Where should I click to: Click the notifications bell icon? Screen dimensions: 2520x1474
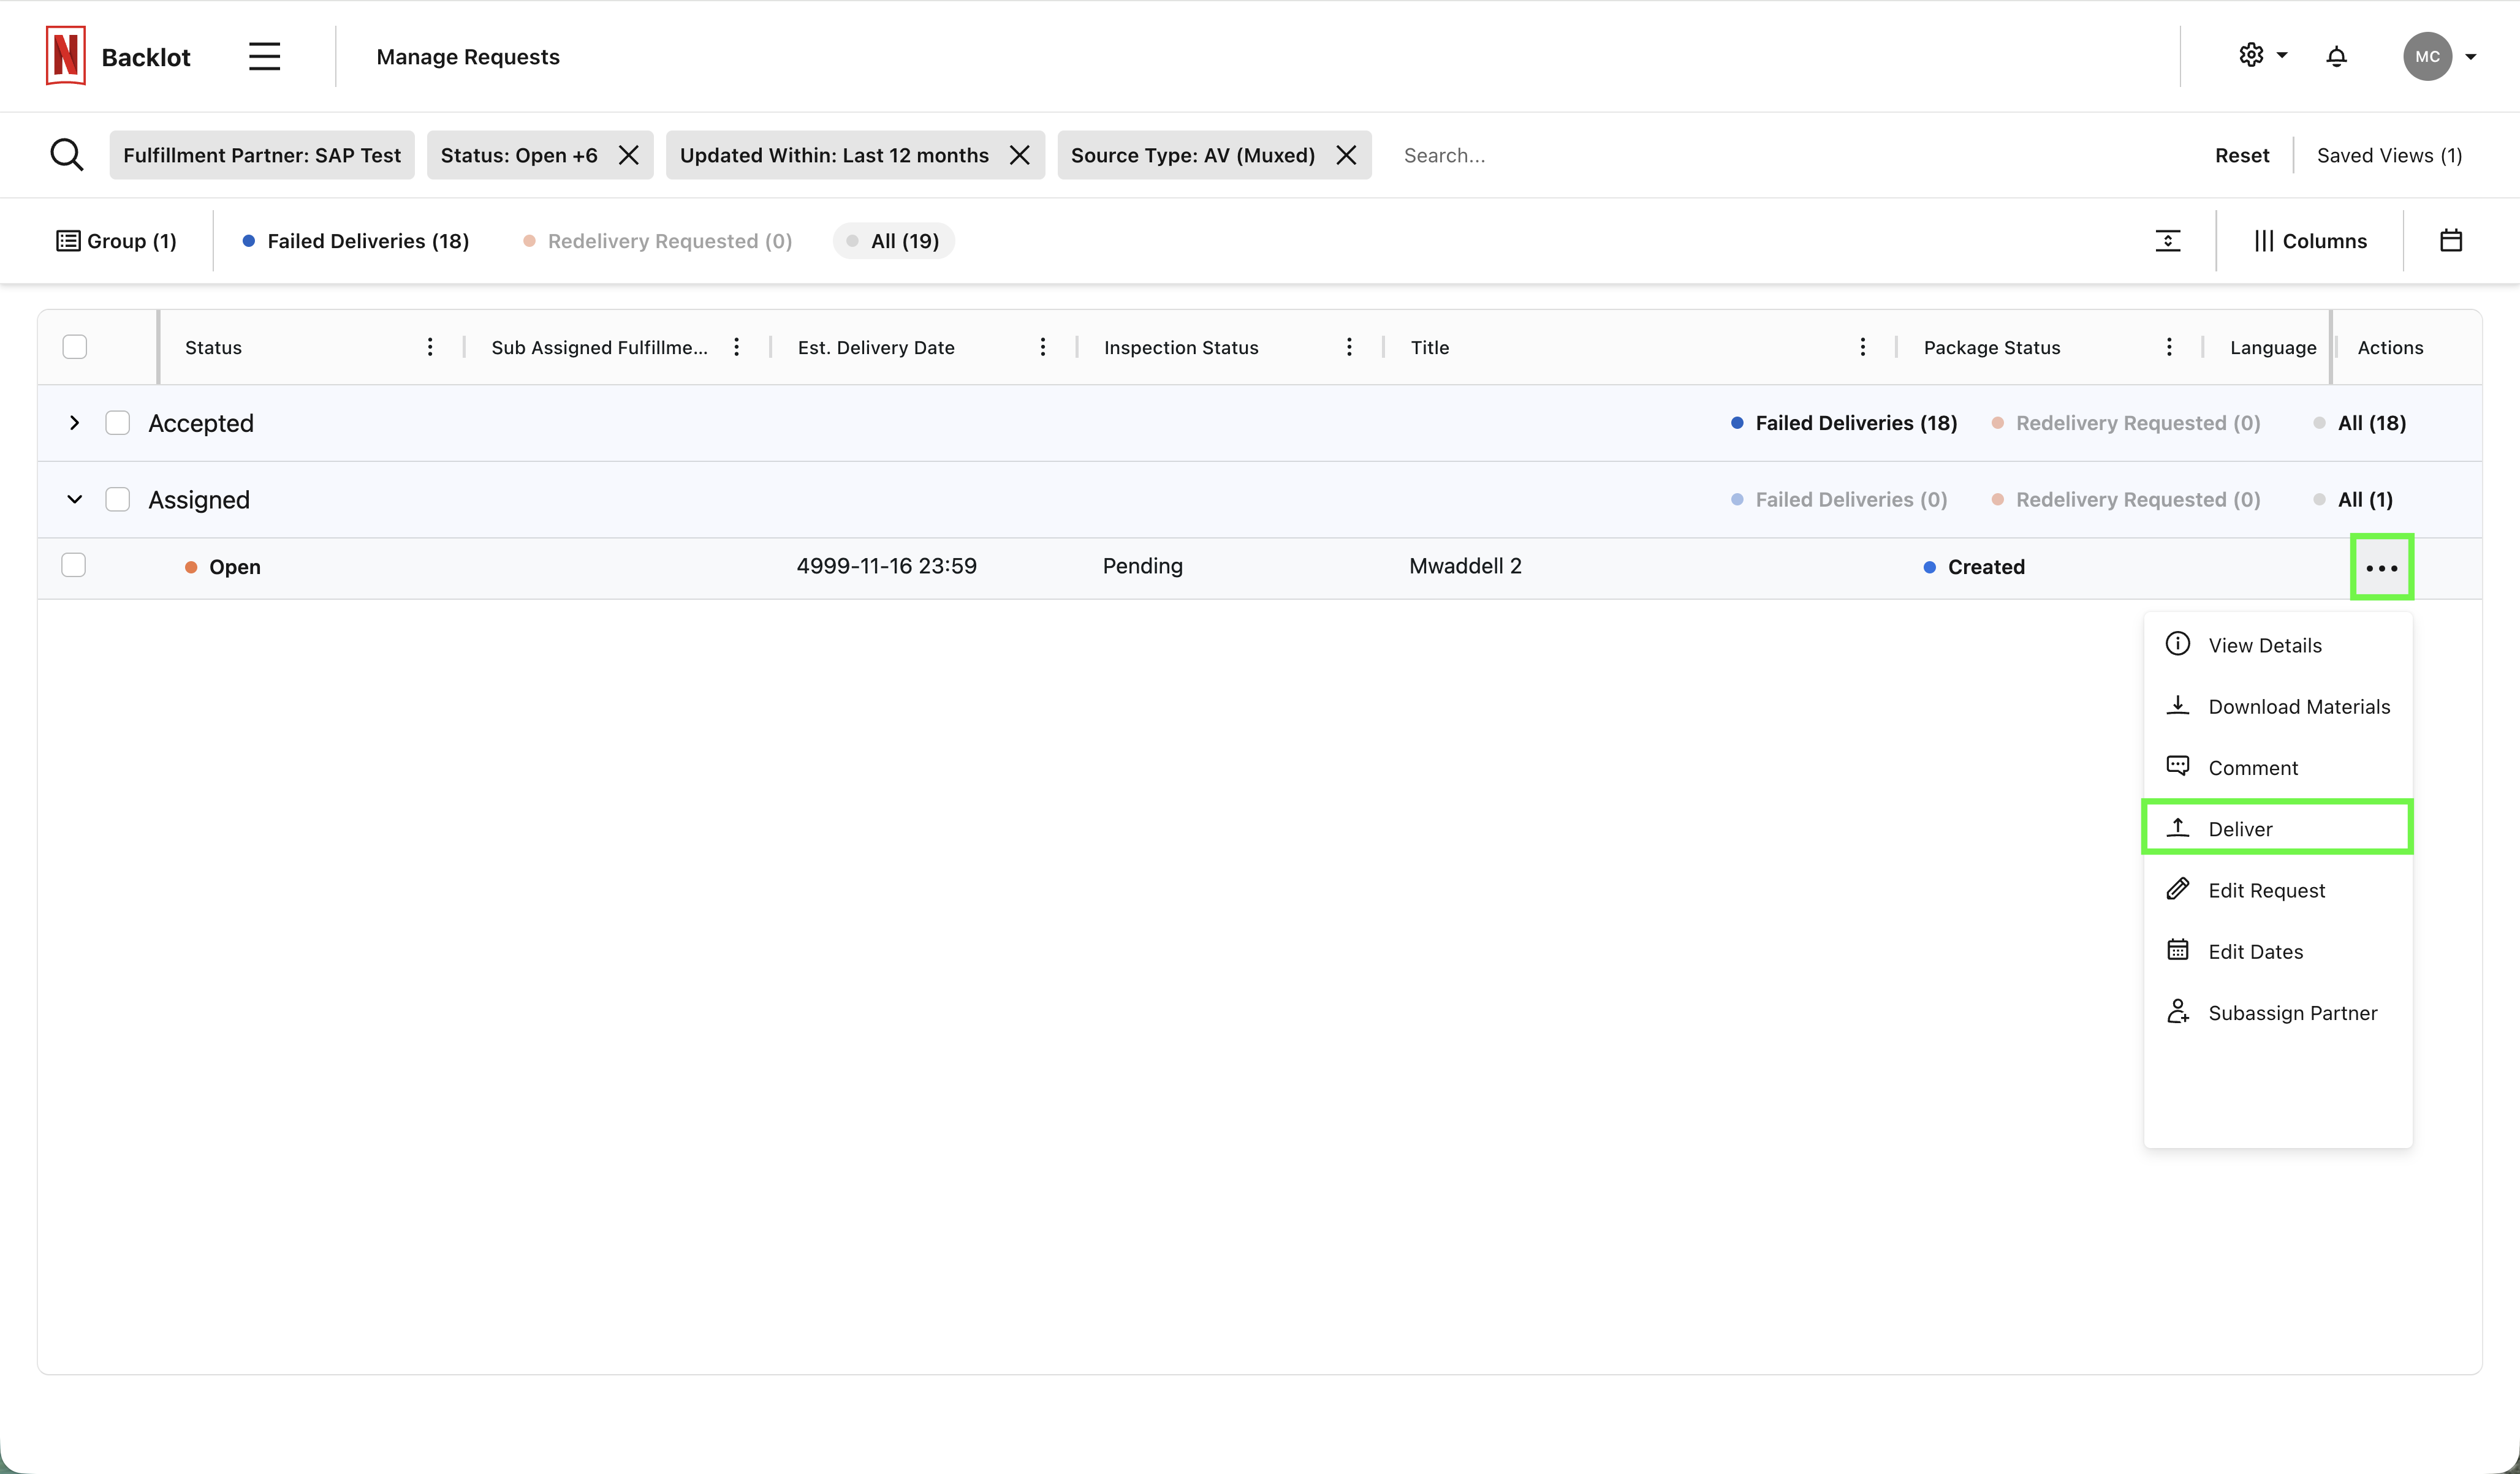point(2336,56)
